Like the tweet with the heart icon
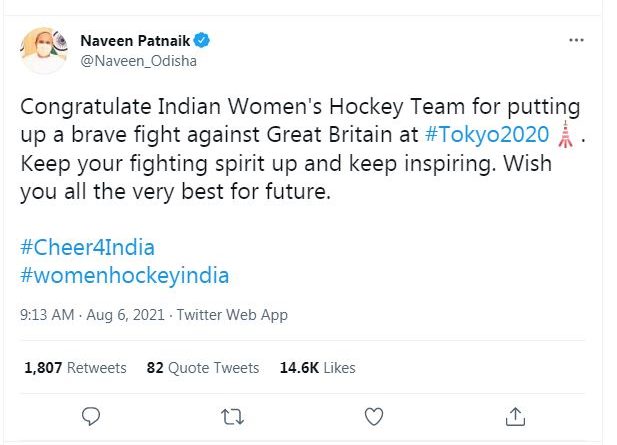This screenshot has height=445, width=617. pyautogui.click(x=373, y=415)
